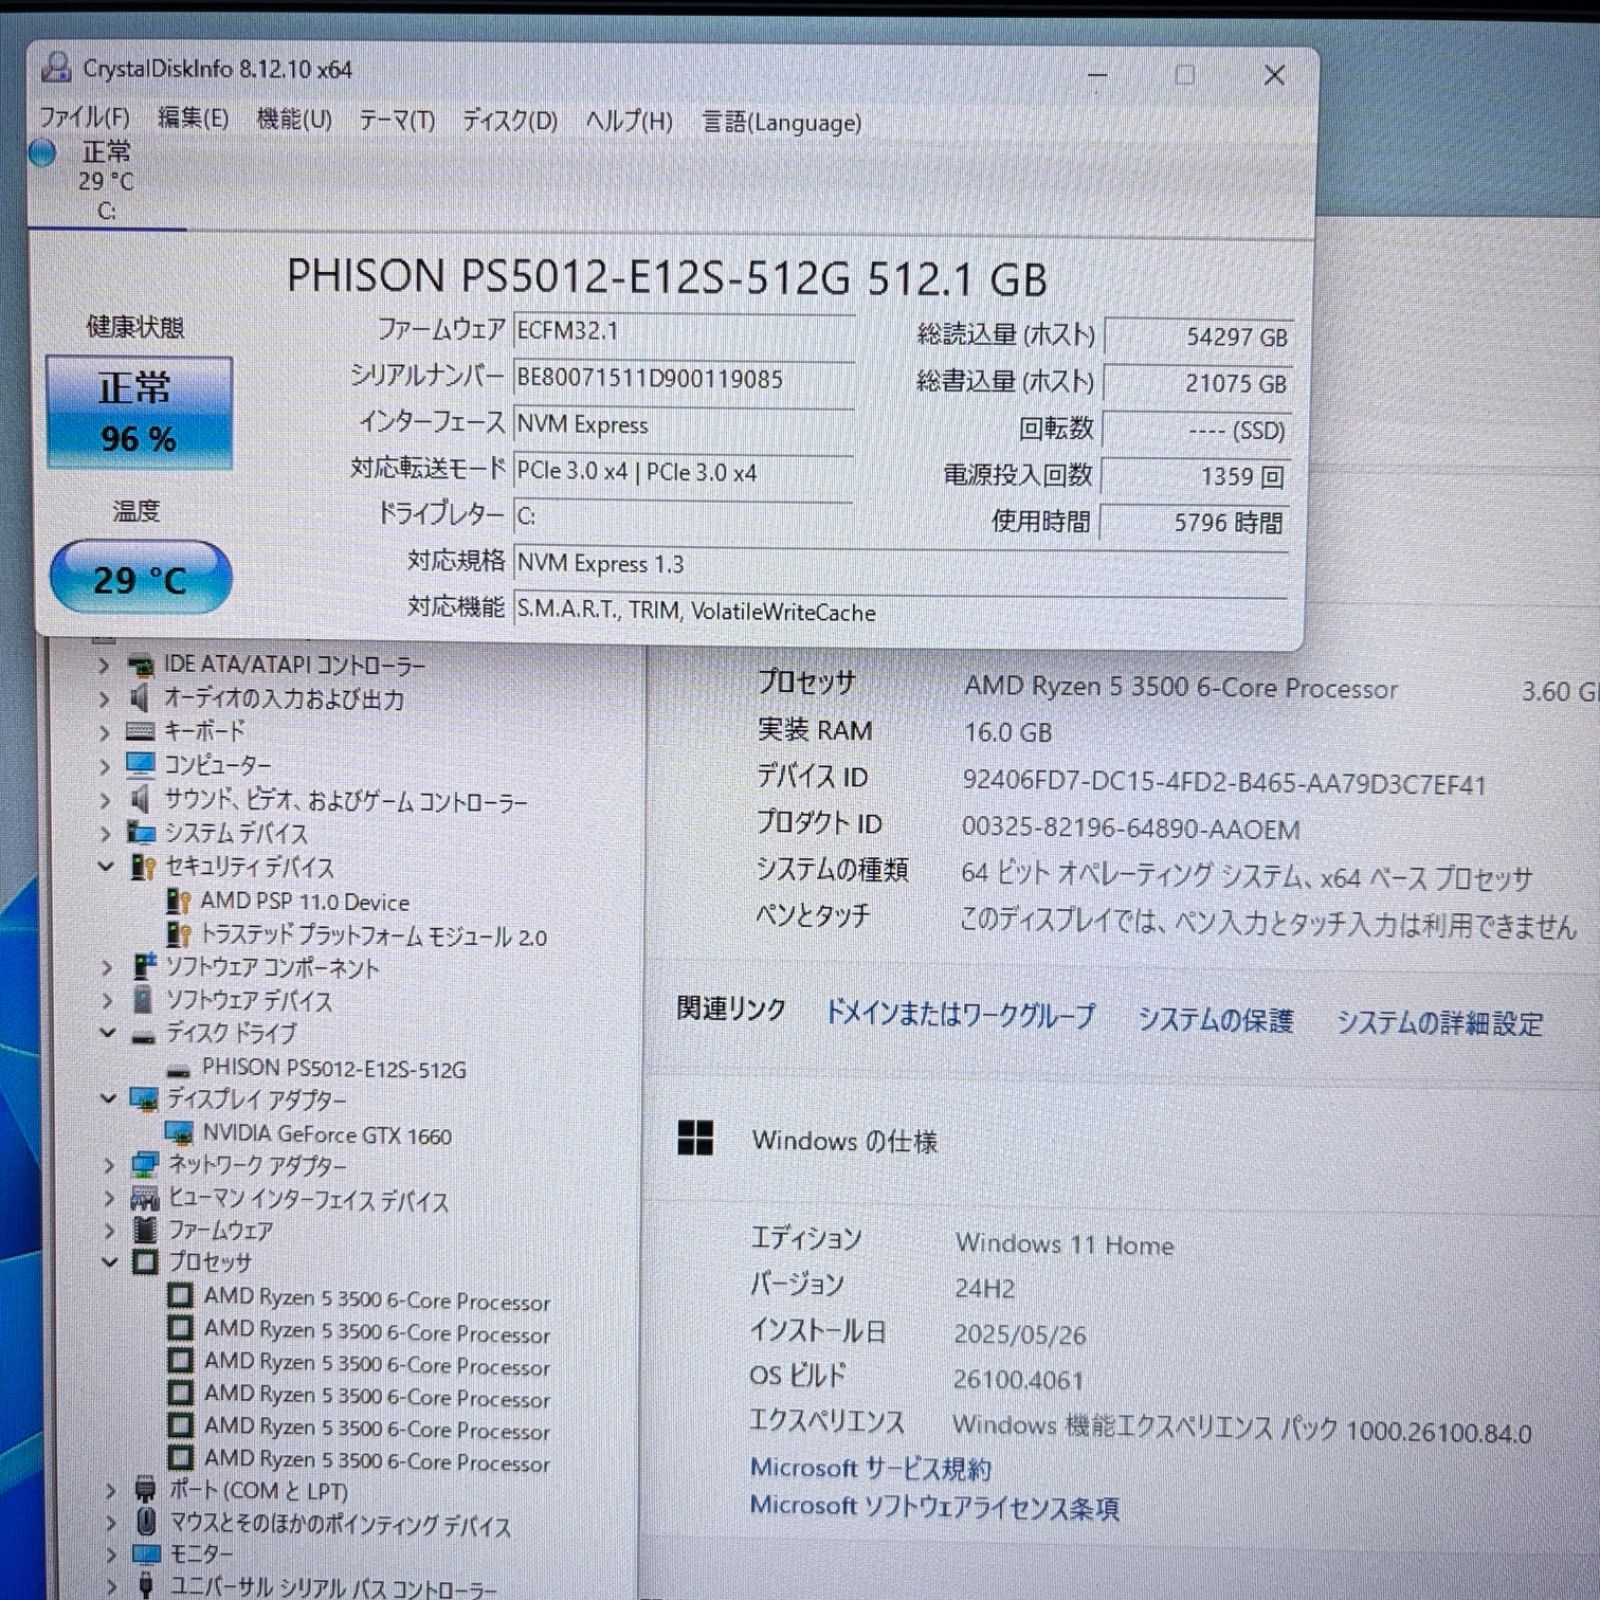Viewport: 1600px width, 1600px height.
Task: Click the interface field NVM Express
Action: [683, 425]
